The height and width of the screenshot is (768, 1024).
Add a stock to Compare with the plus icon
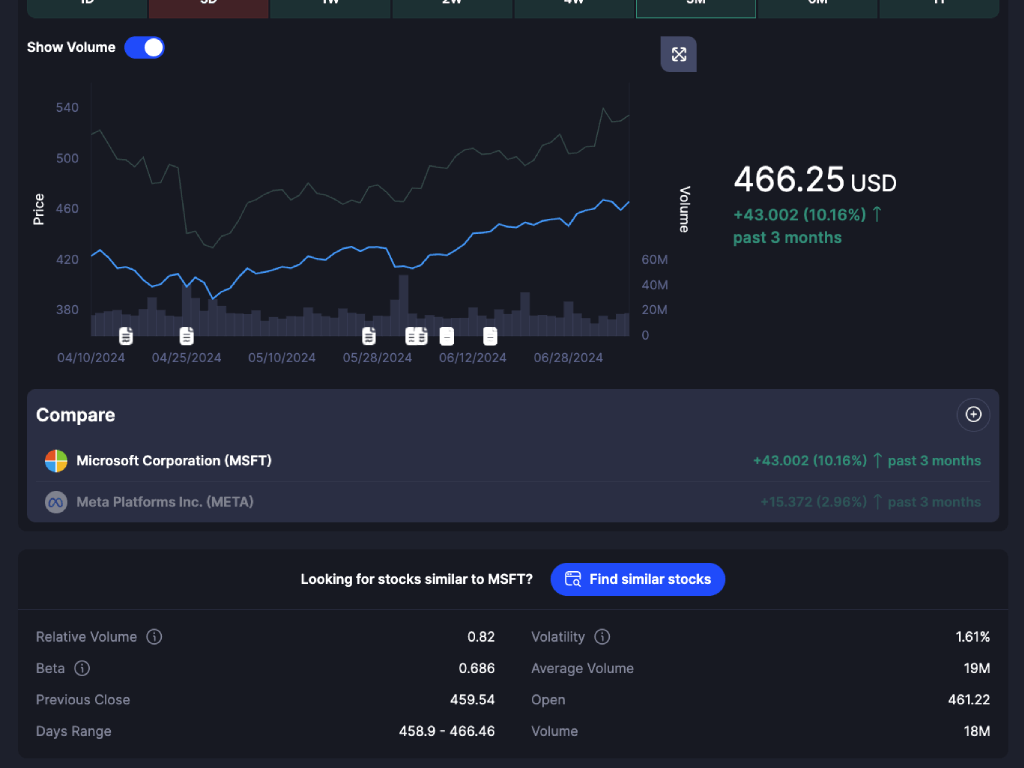coord(973,415)
